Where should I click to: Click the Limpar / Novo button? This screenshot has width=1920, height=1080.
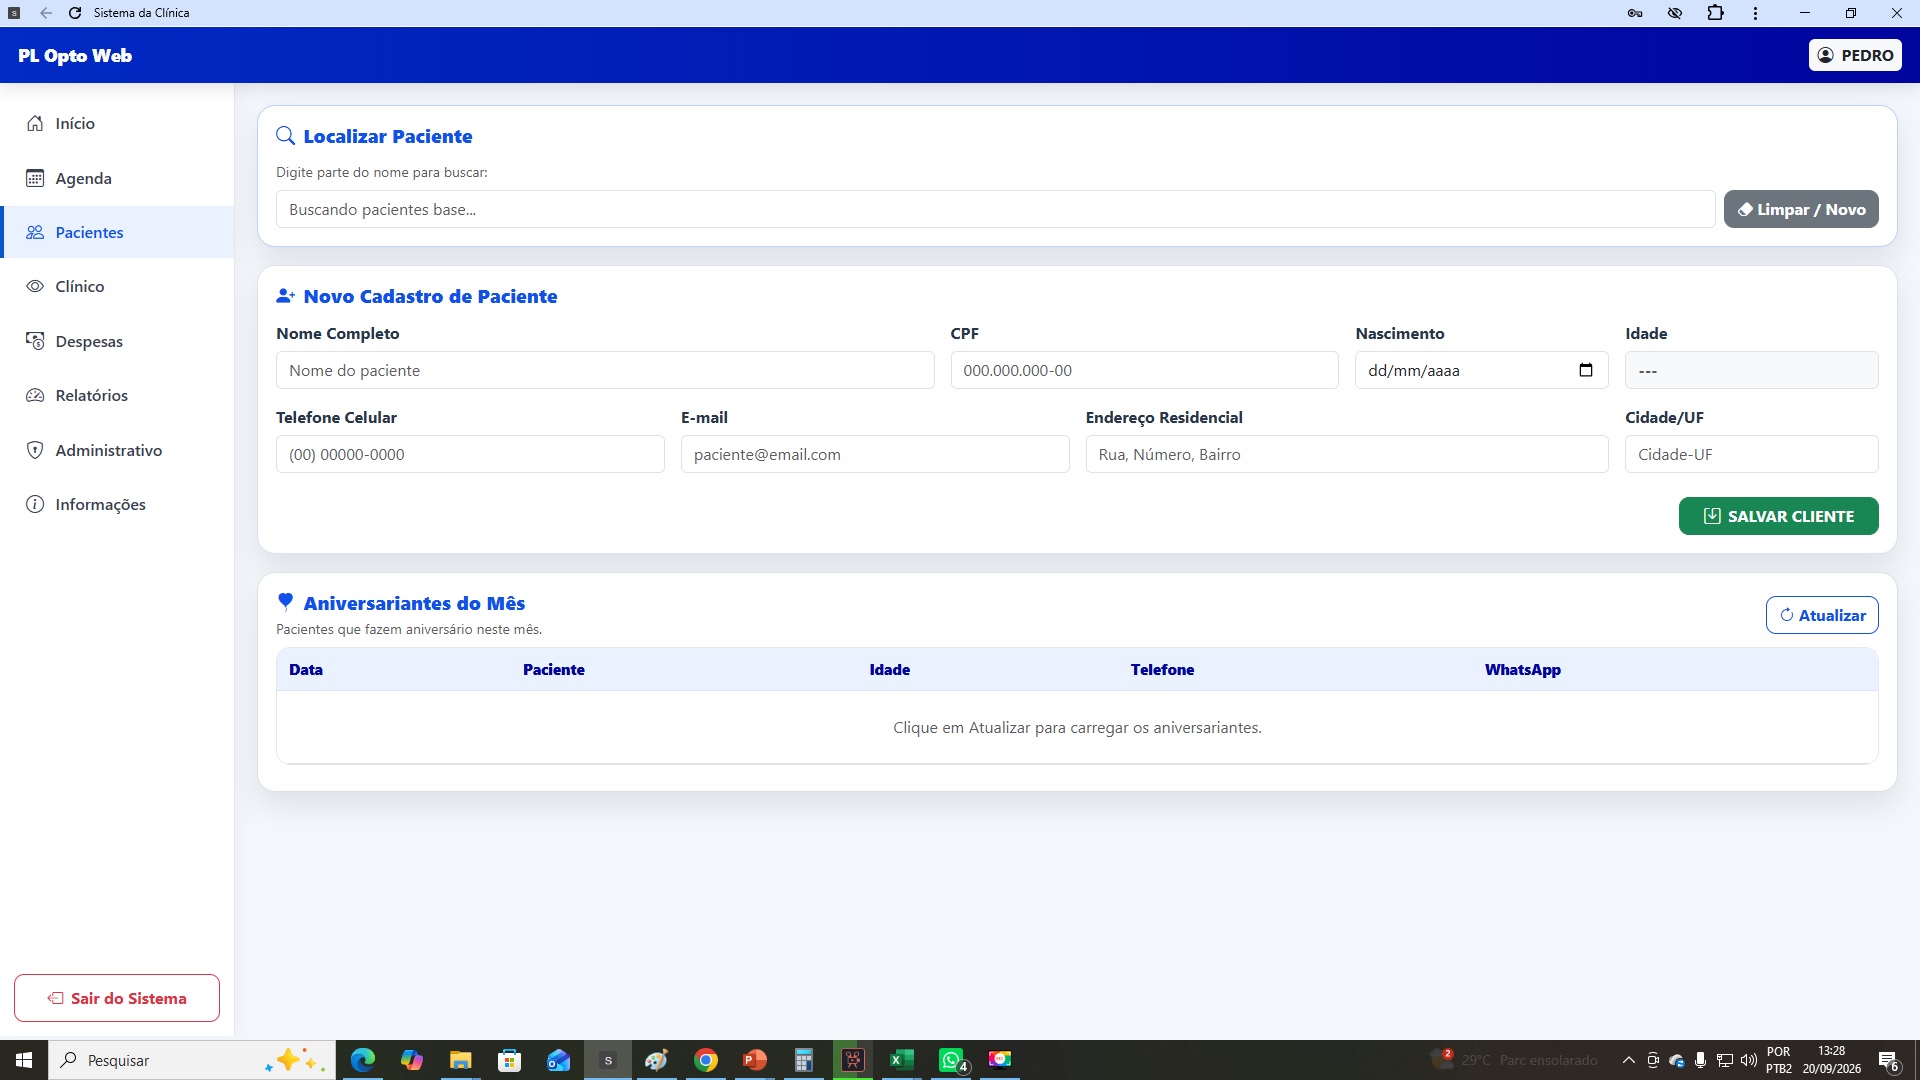click(1801, 209)
